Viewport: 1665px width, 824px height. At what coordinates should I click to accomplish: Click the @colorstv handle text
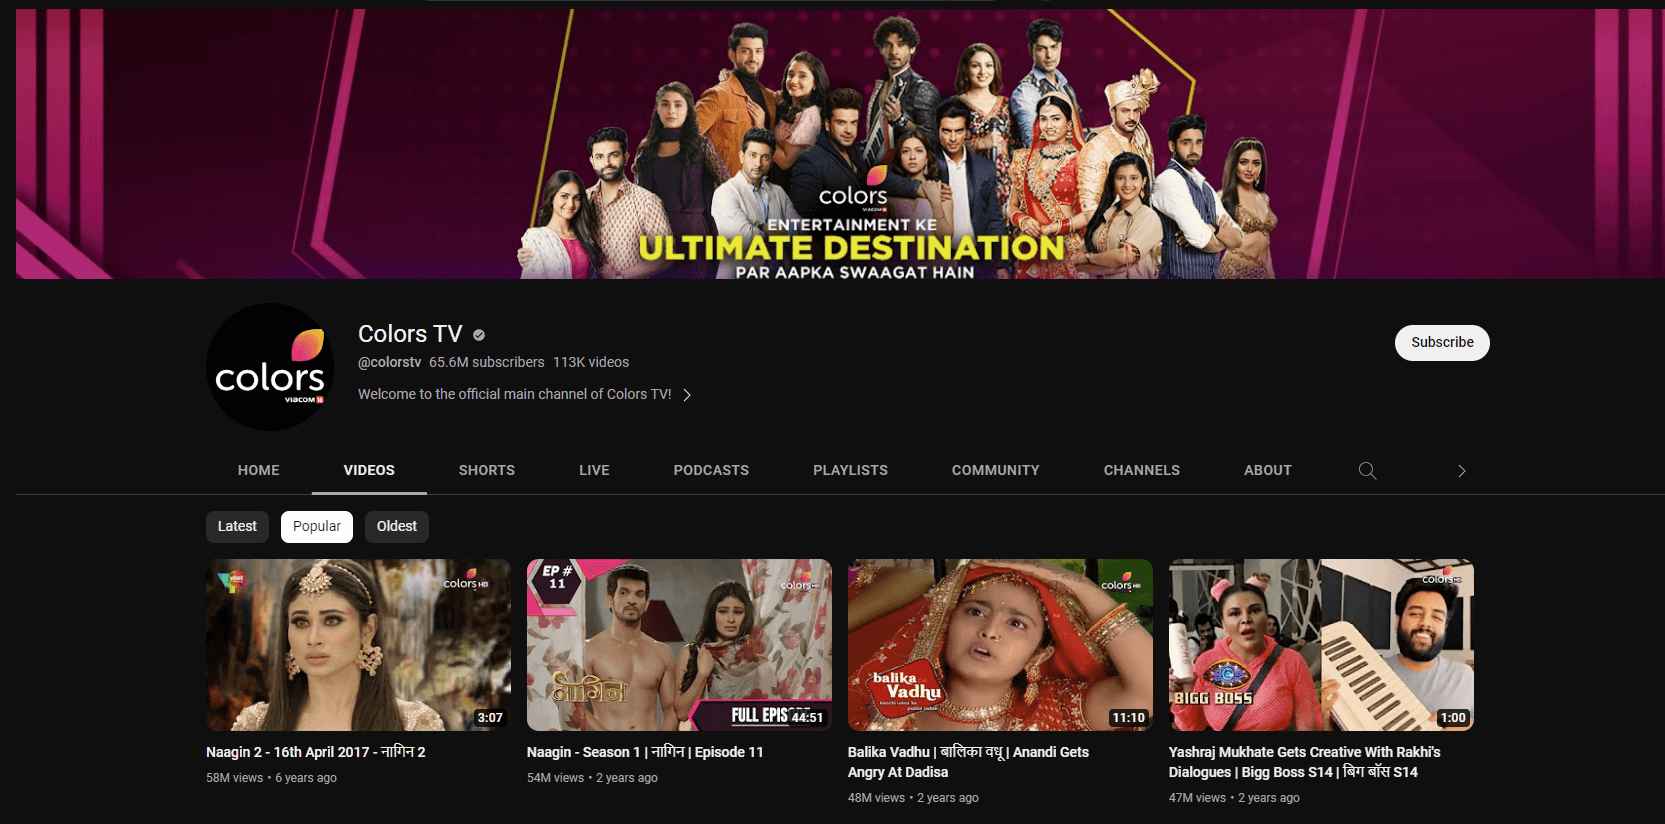[389, 362]
